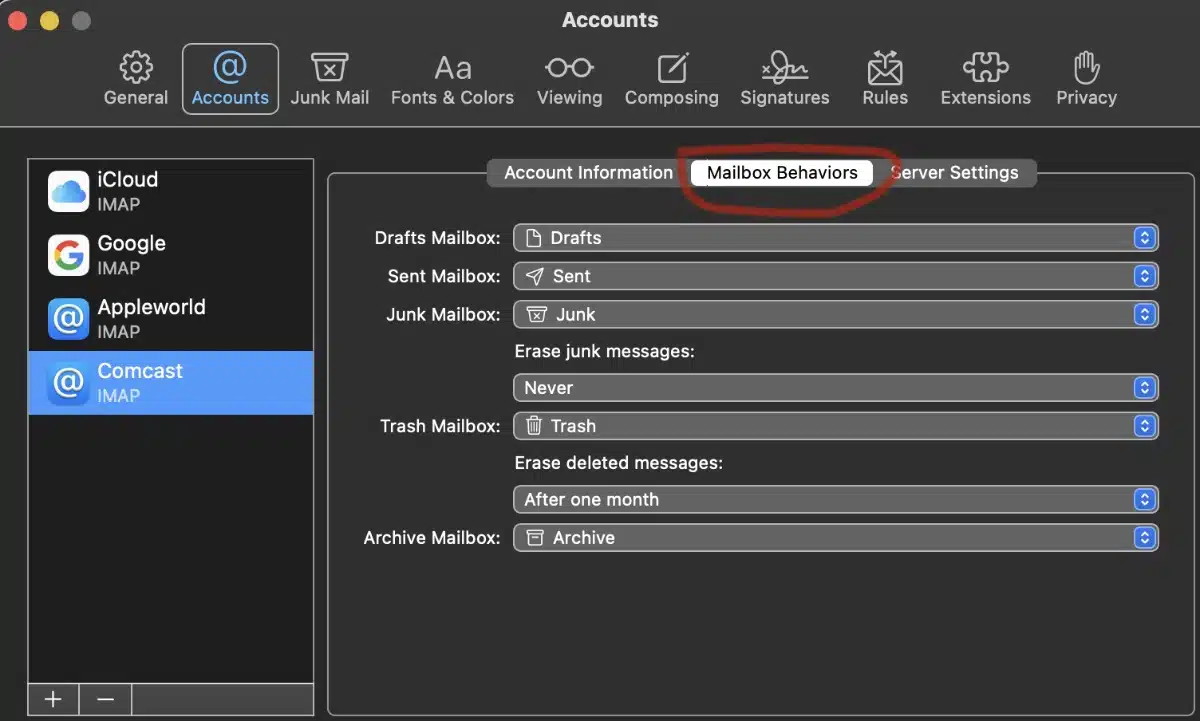1200x721 pixels.
Task: Switch to Mailbox Behaviors tab
Action: 782,172
